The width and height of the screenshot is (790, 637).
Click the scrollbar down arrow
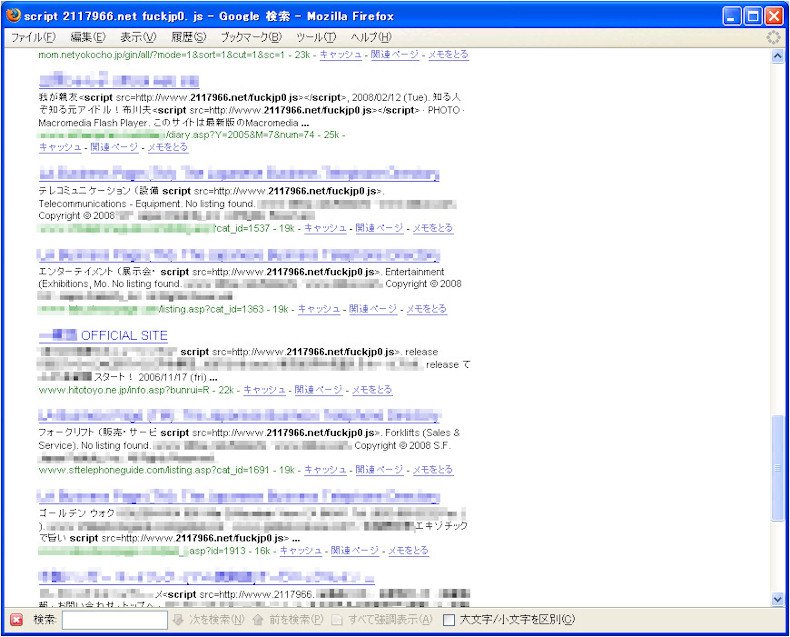click(778, 599)
